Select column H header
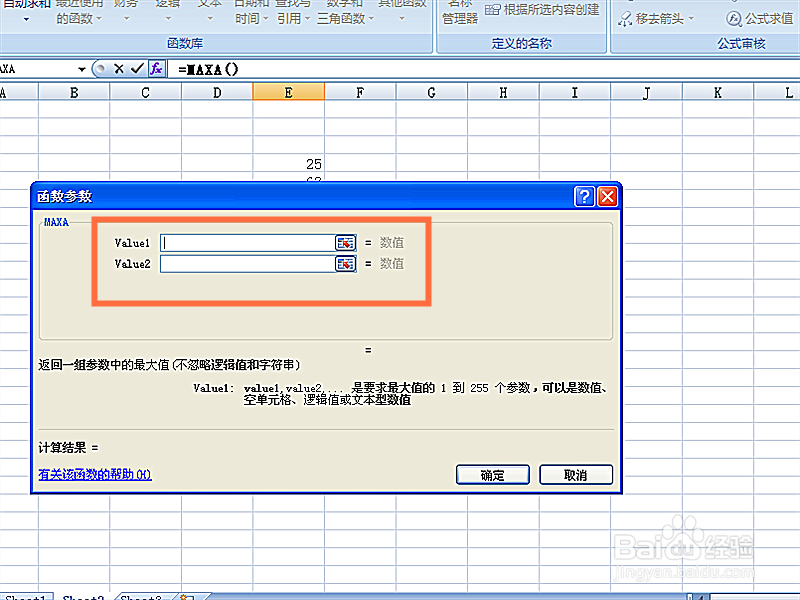The width and height of the screenshot is (800, 600). point(503,92)
